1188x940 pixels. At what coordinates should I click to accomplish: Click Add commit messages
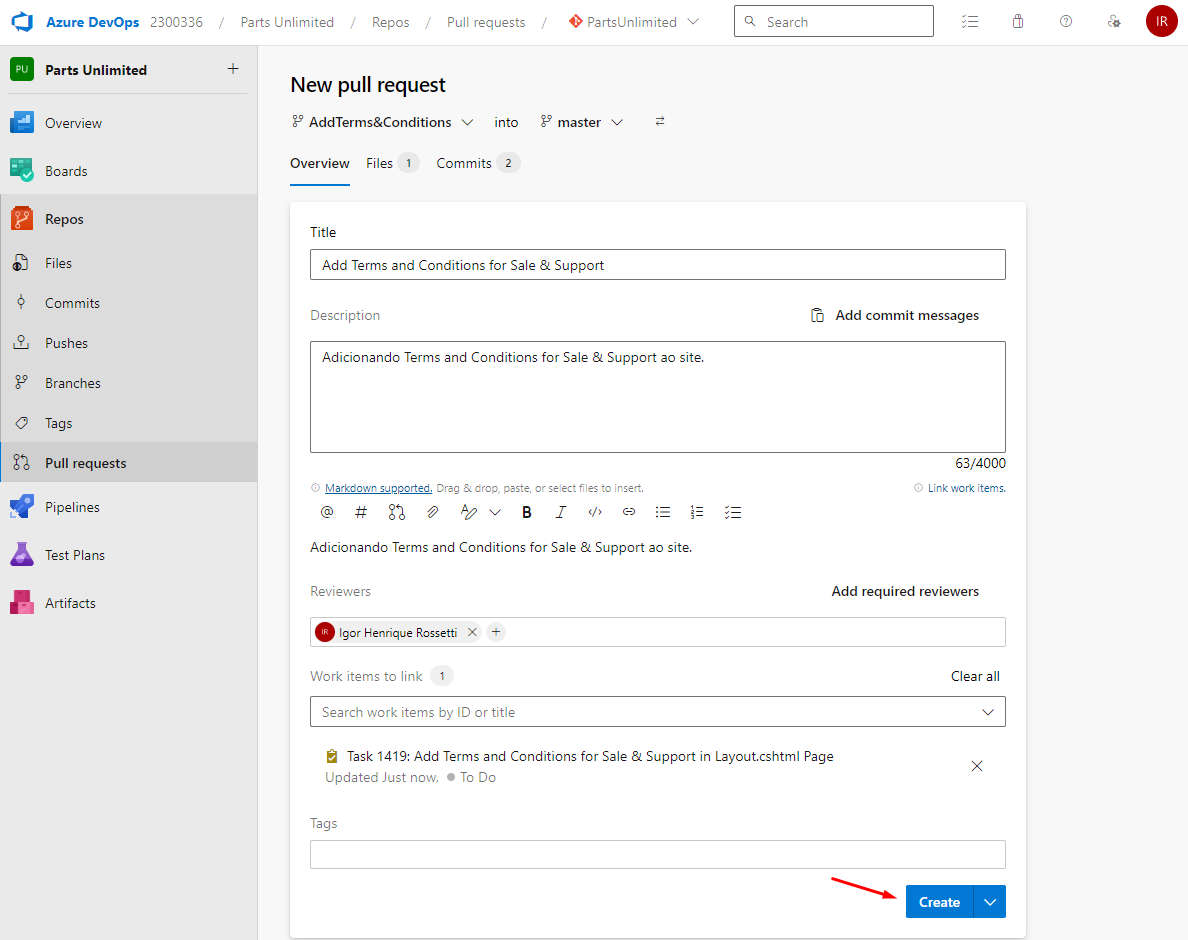click(895, 315)
